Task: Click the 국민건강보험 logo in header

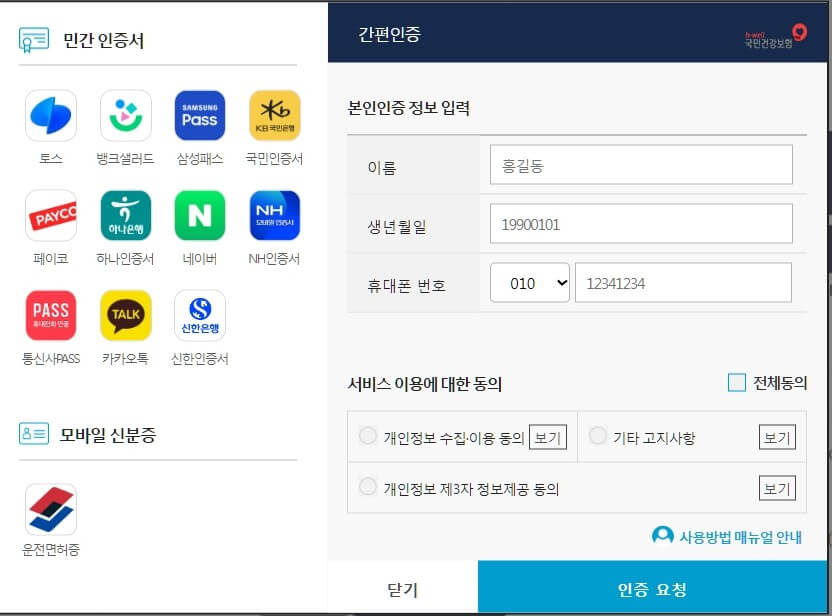Action: (775, 36)
